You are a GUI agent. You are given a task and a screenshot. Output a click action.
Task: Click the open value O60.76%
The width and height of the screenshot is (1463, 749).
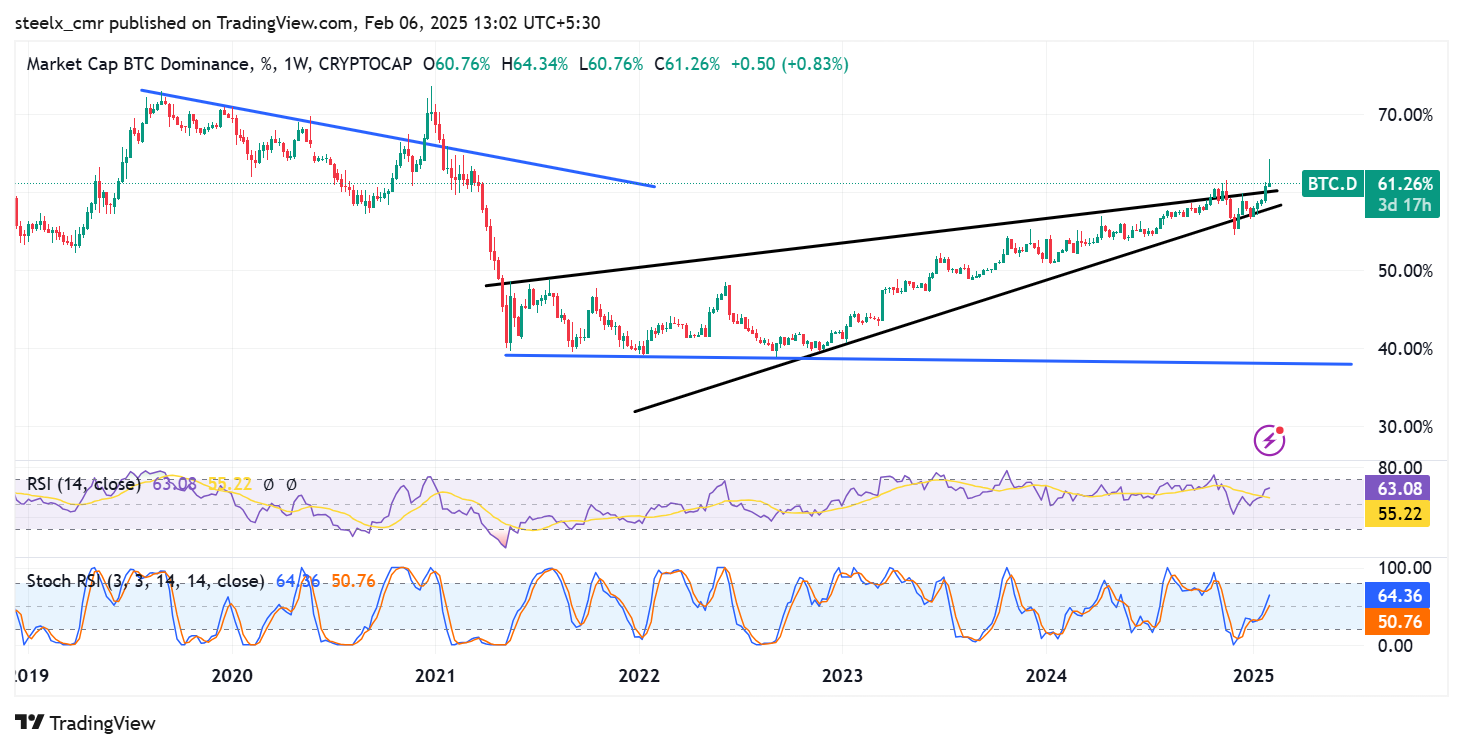[456, 64]
